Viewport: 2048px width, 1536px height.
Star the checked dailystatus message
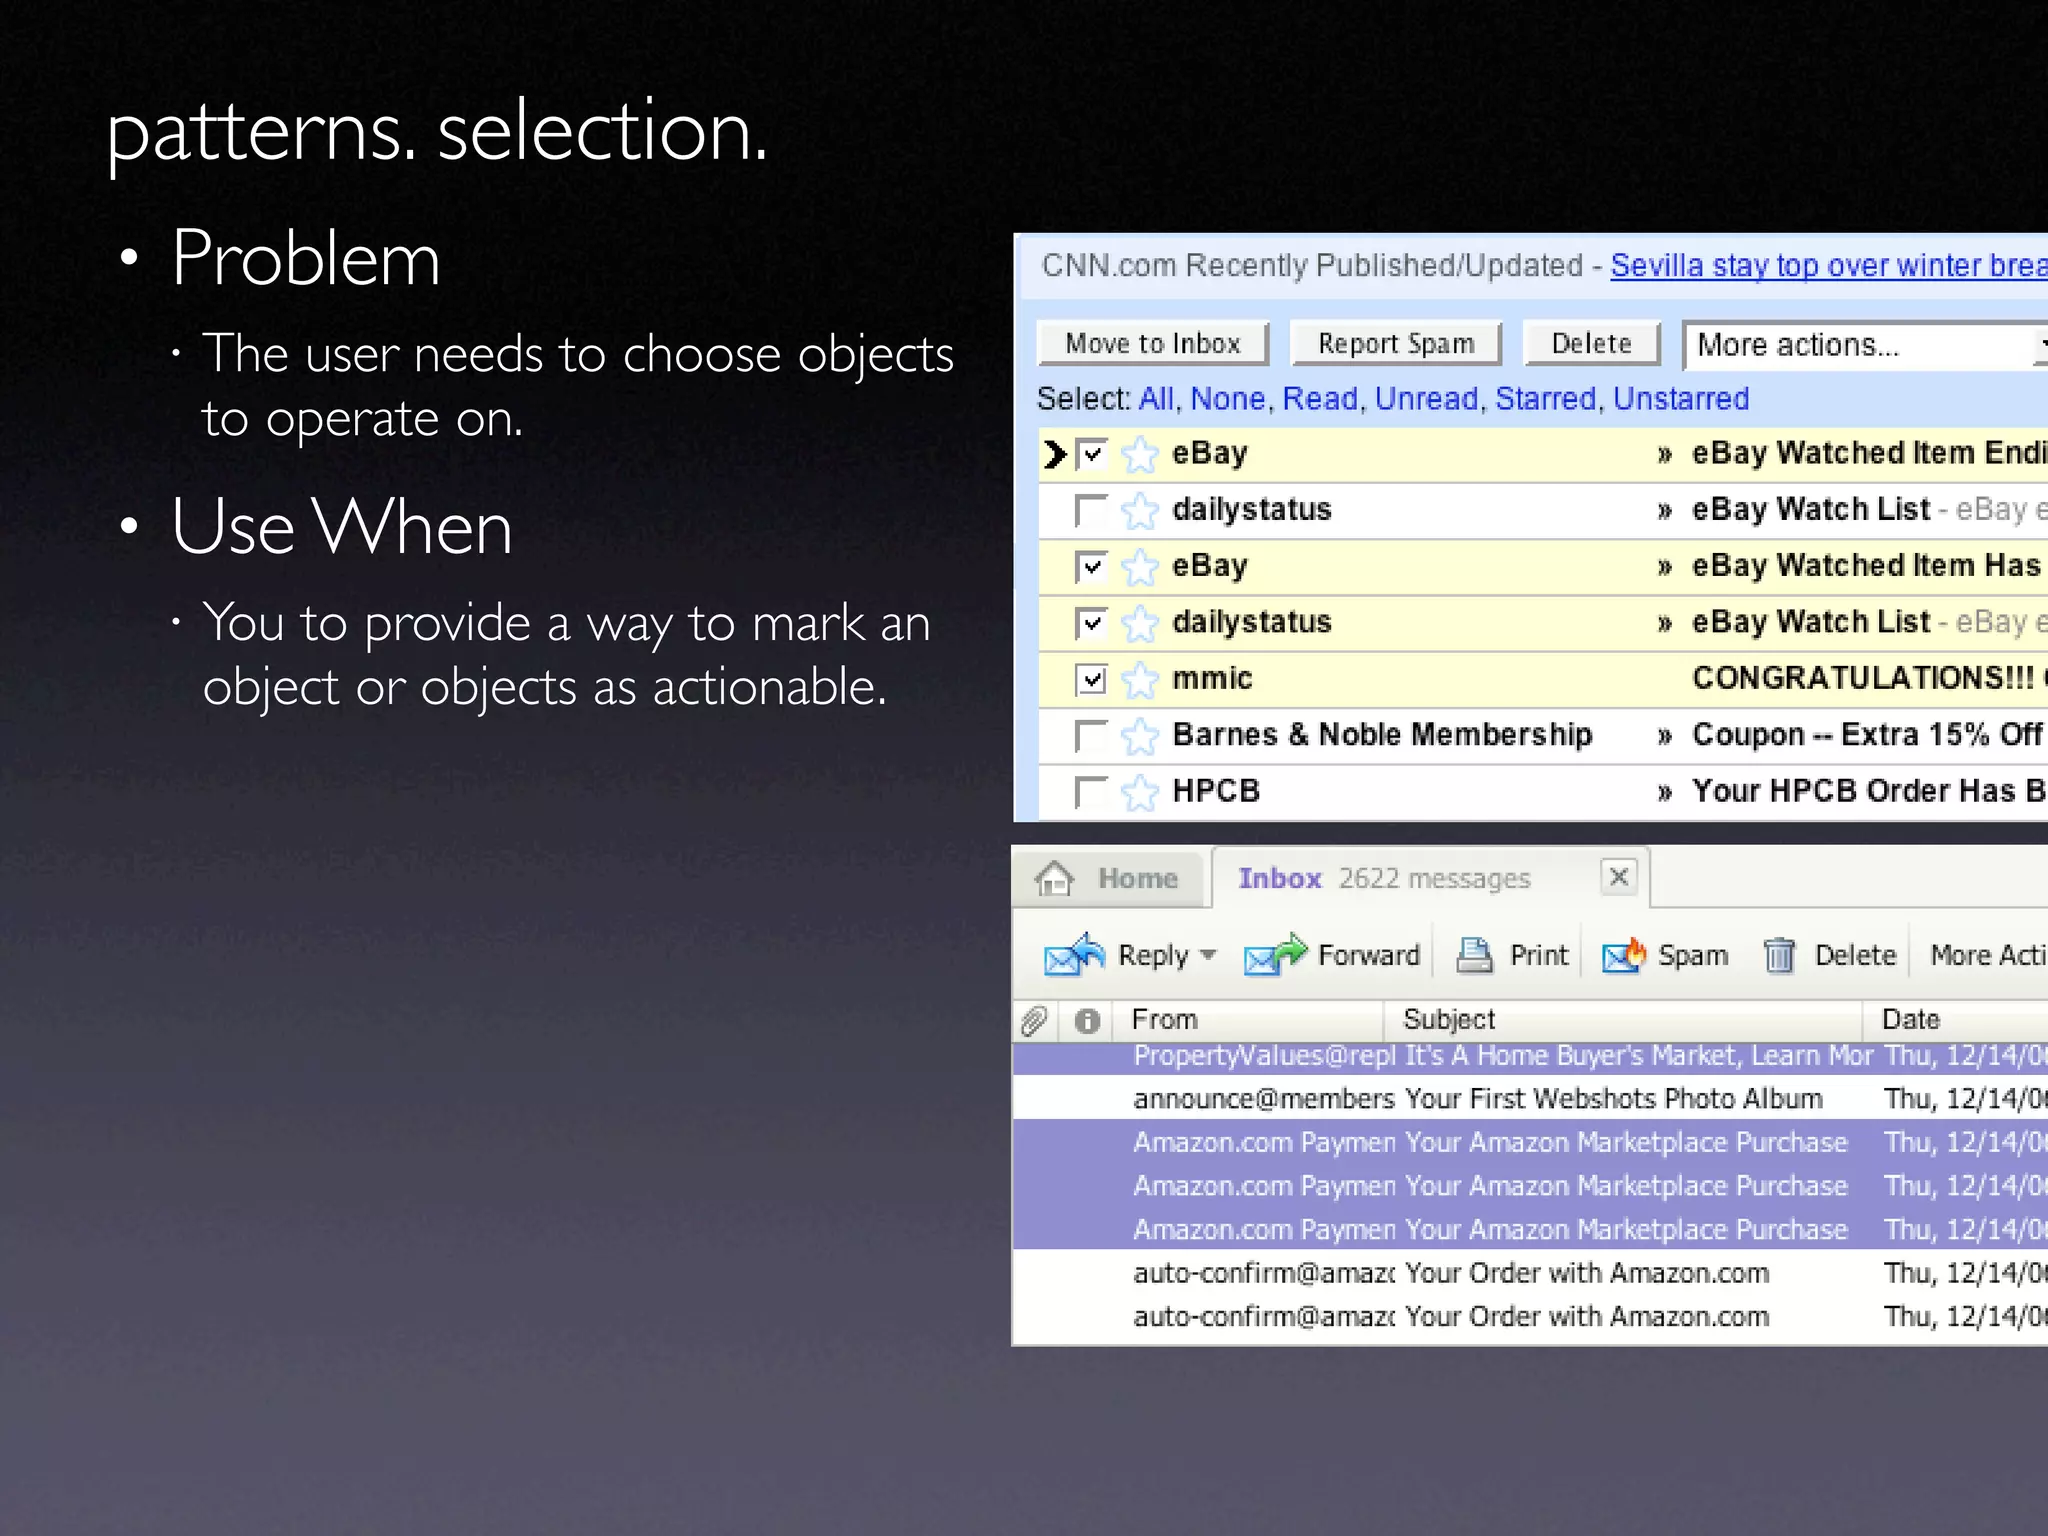tap(1139, 624)
